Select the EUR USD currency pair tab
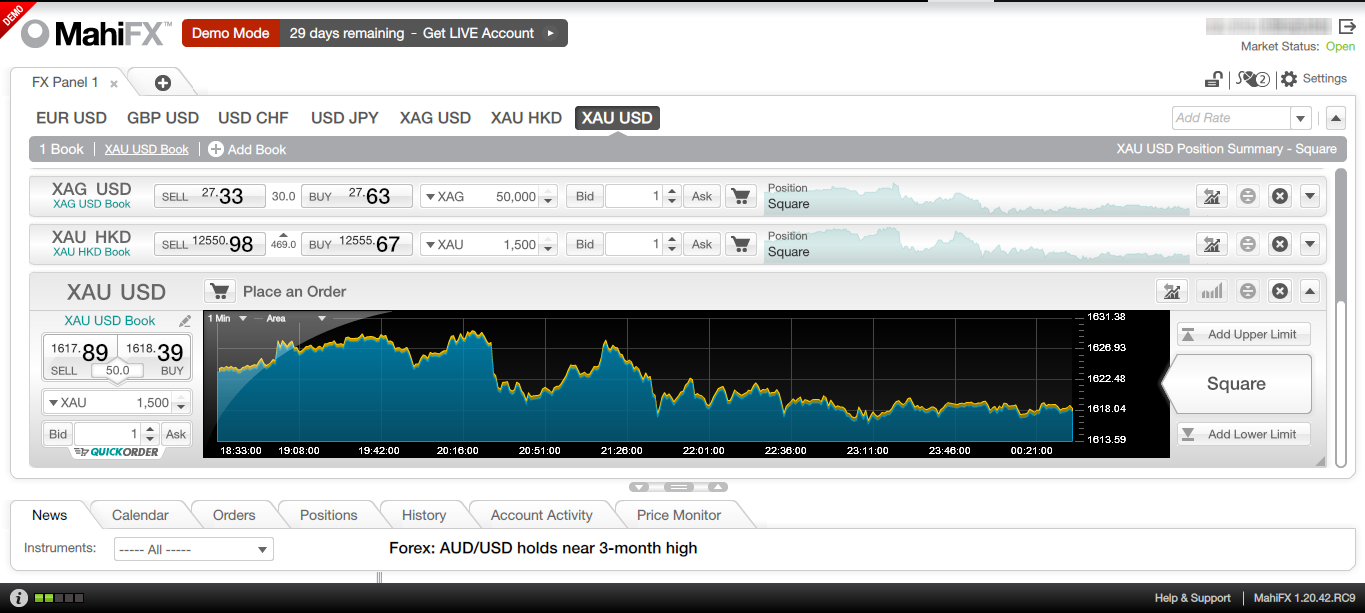This screenshot has width=1365, height=613. [x=71, y=118]
